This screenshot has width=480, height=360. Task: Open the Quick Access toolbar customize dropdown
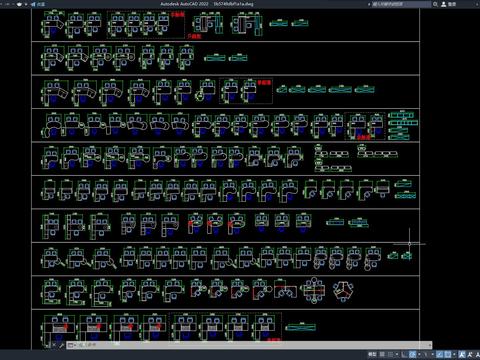pos(26,4)
